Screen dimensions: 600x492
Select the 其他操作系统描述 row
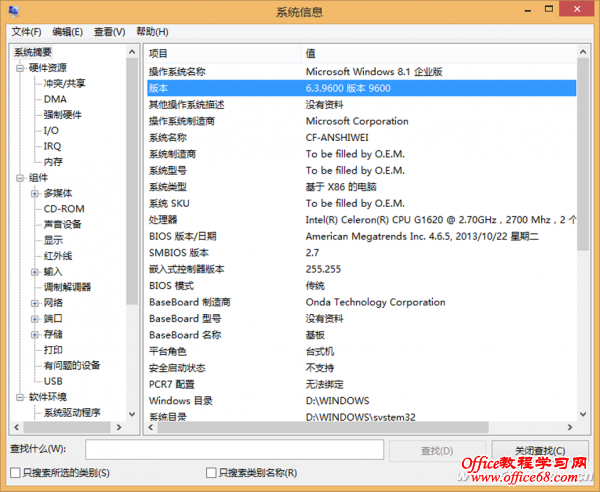pos(362,104)
